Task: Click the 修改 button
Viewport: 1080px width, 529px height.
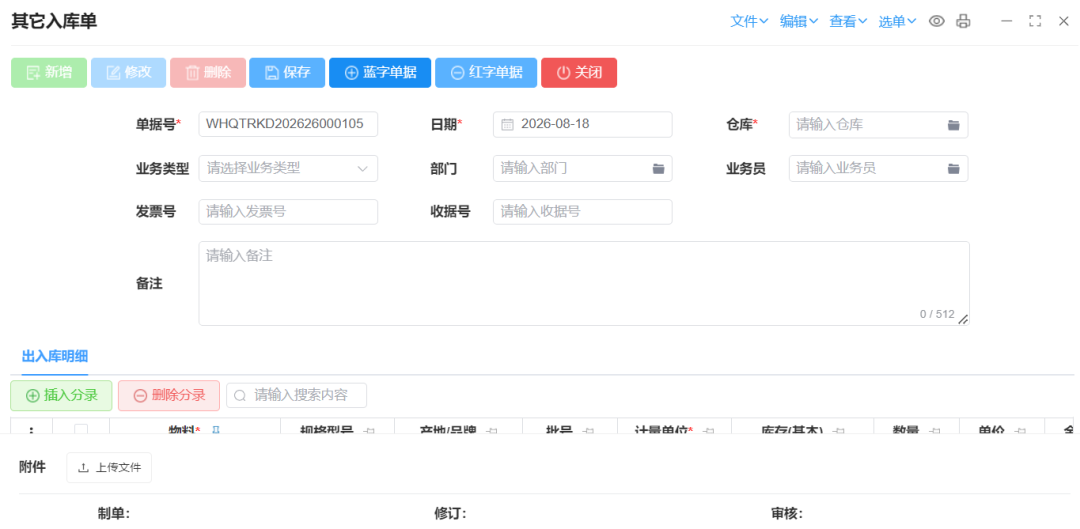Action: (x=129, y=72)
